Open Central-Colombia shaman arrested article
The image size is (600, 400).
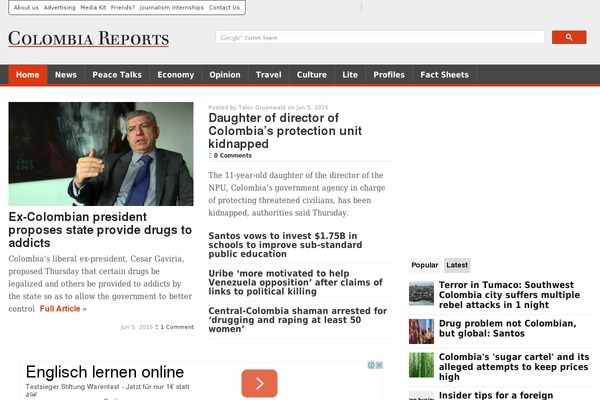pos(298,320)
